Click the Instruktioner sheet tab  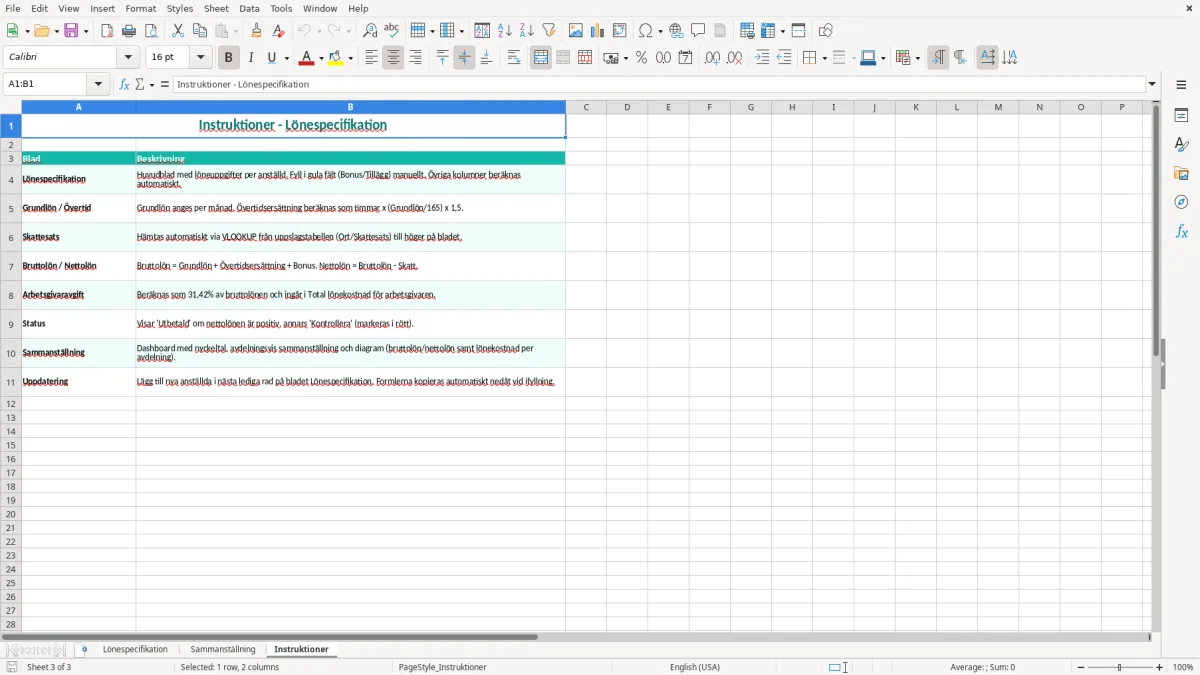tap(302, 650)
